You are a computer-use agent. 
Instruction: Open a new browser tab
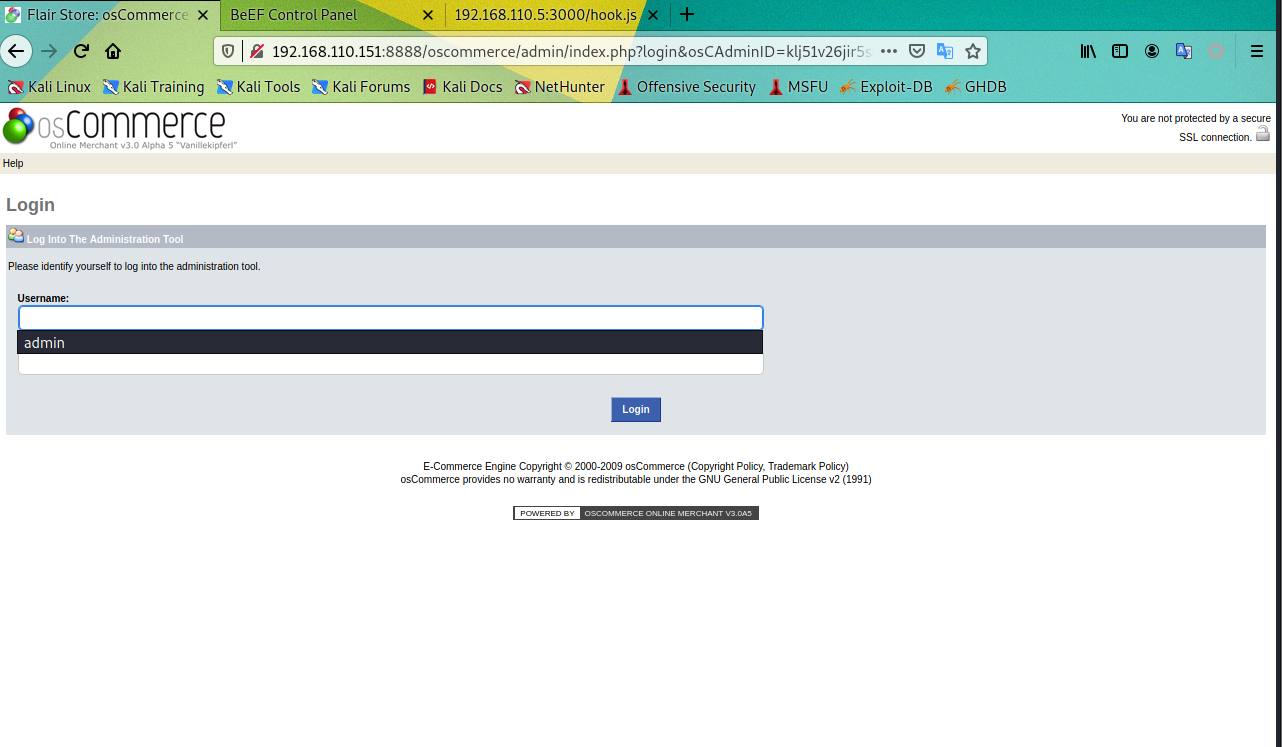(x=687, y=14)
